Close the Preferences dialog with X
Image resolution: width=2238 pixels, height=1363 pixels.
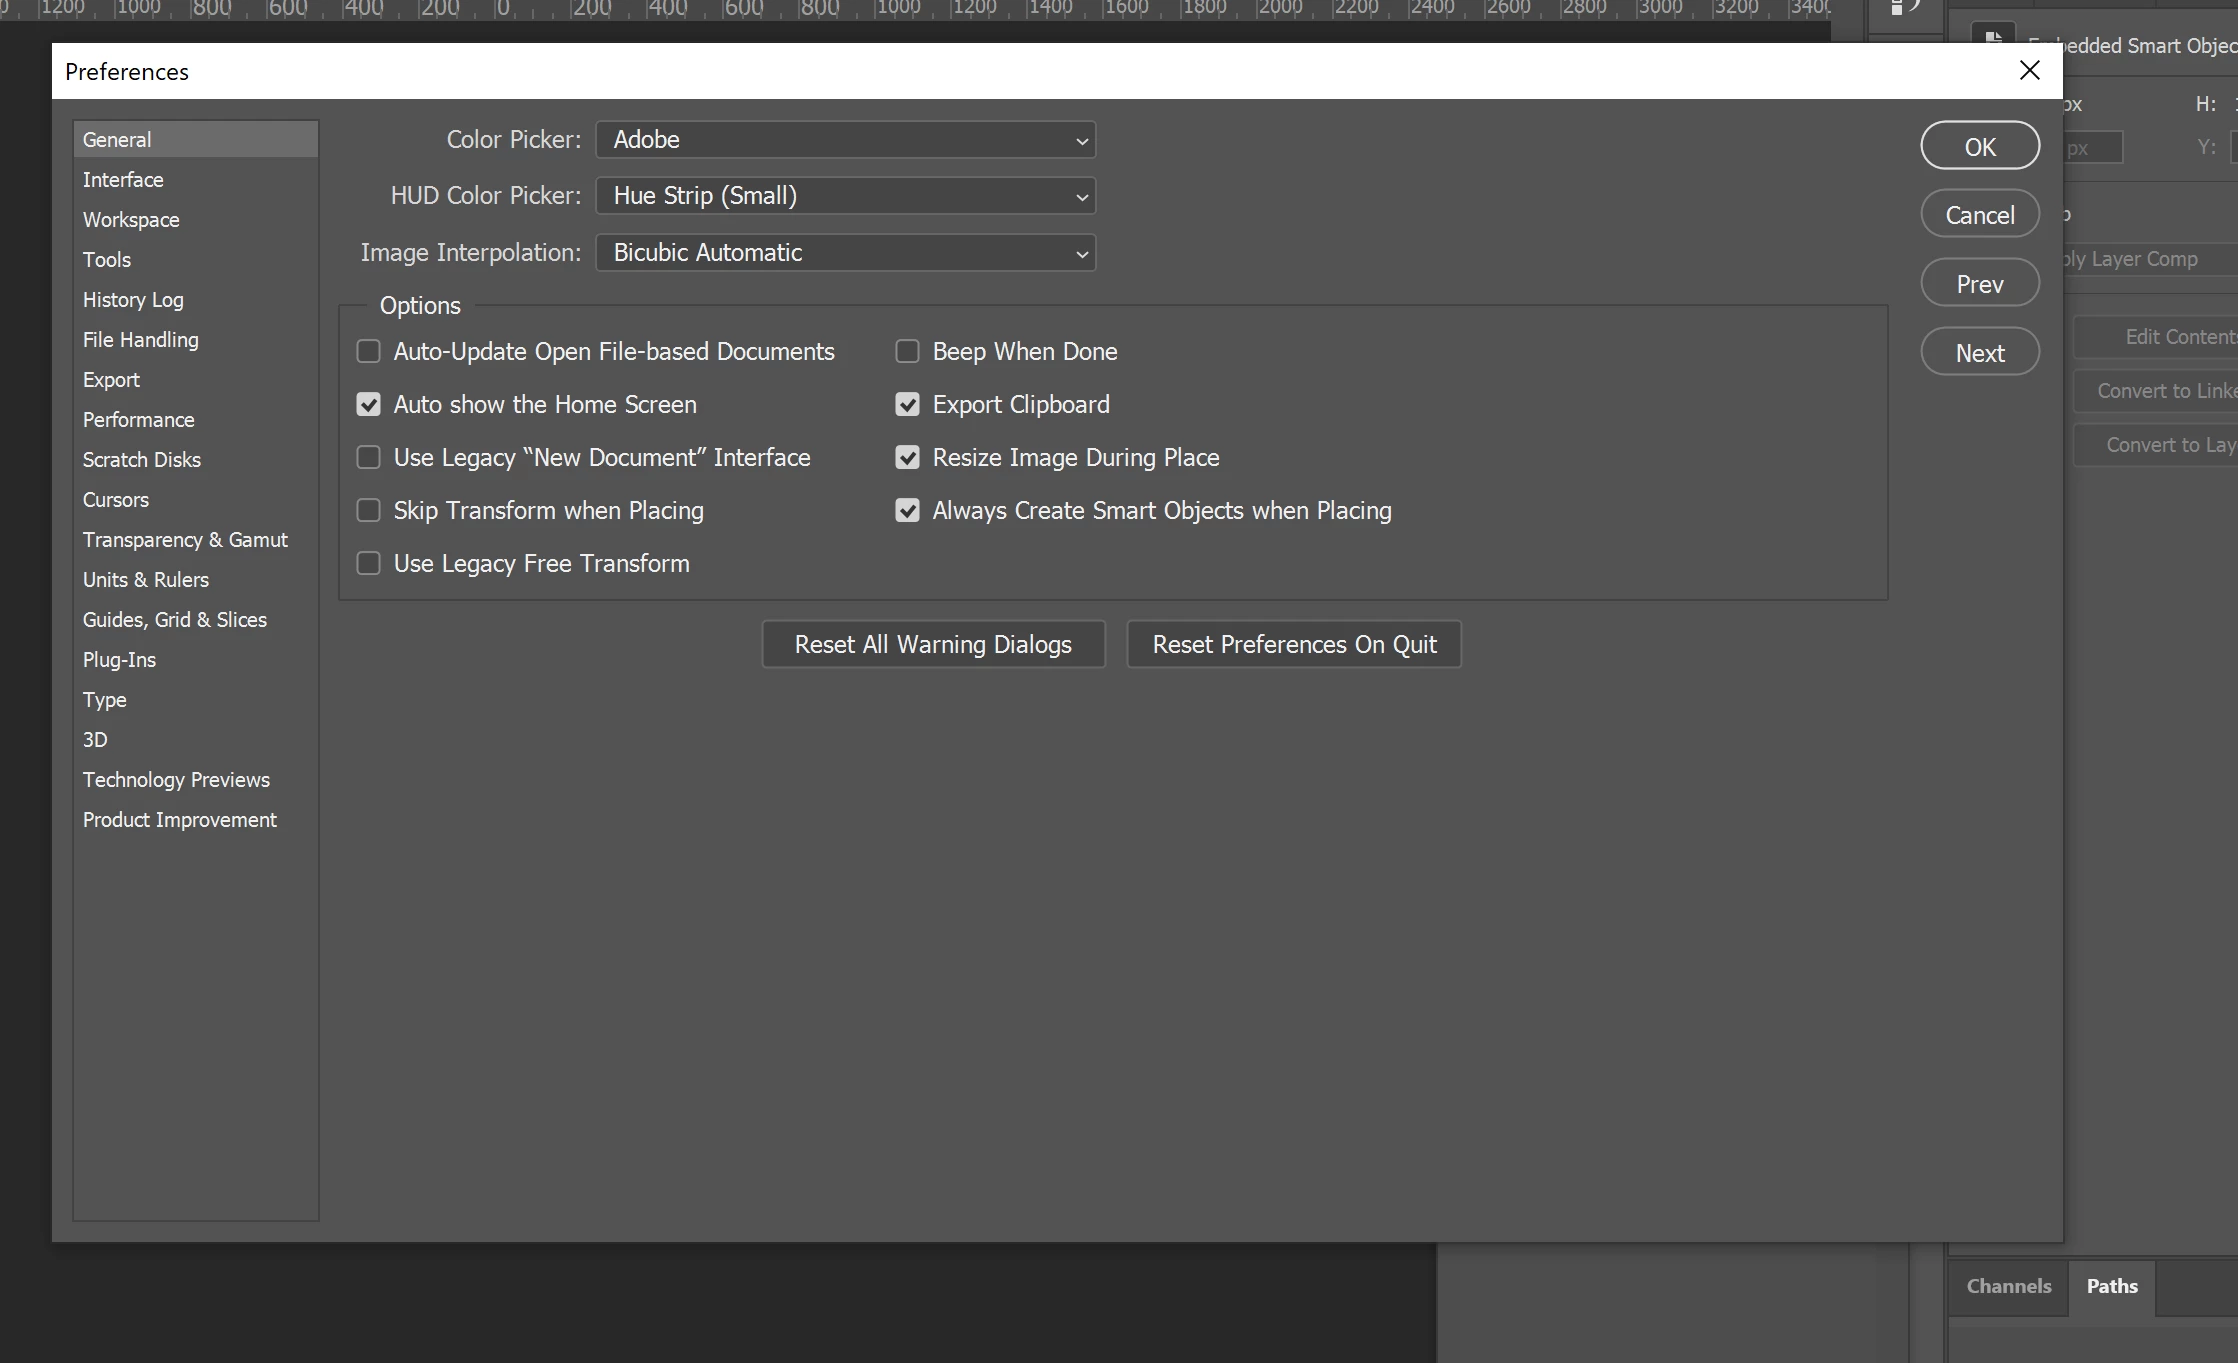click(2029, 71)
